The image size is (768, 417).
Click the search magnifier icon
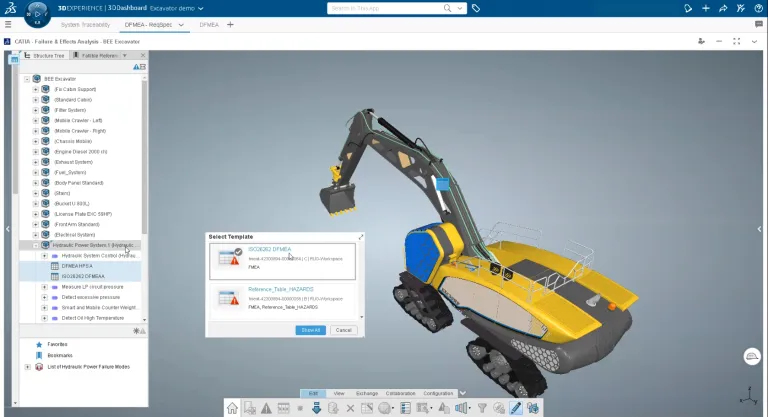447,8
